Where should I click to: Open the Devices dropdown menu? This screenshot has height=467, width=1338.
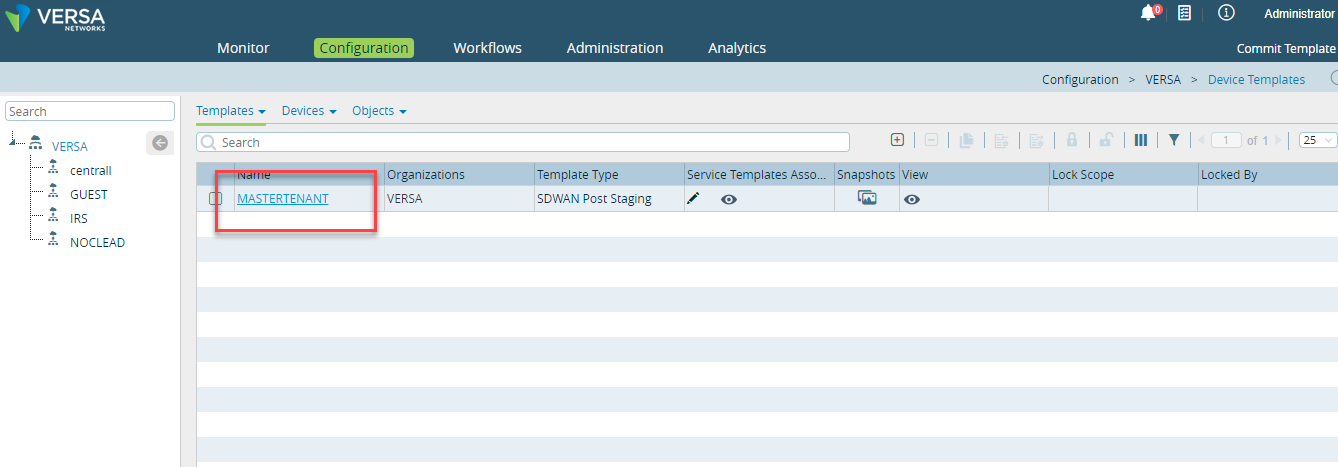pyautogui.click(x=309, y=111)
